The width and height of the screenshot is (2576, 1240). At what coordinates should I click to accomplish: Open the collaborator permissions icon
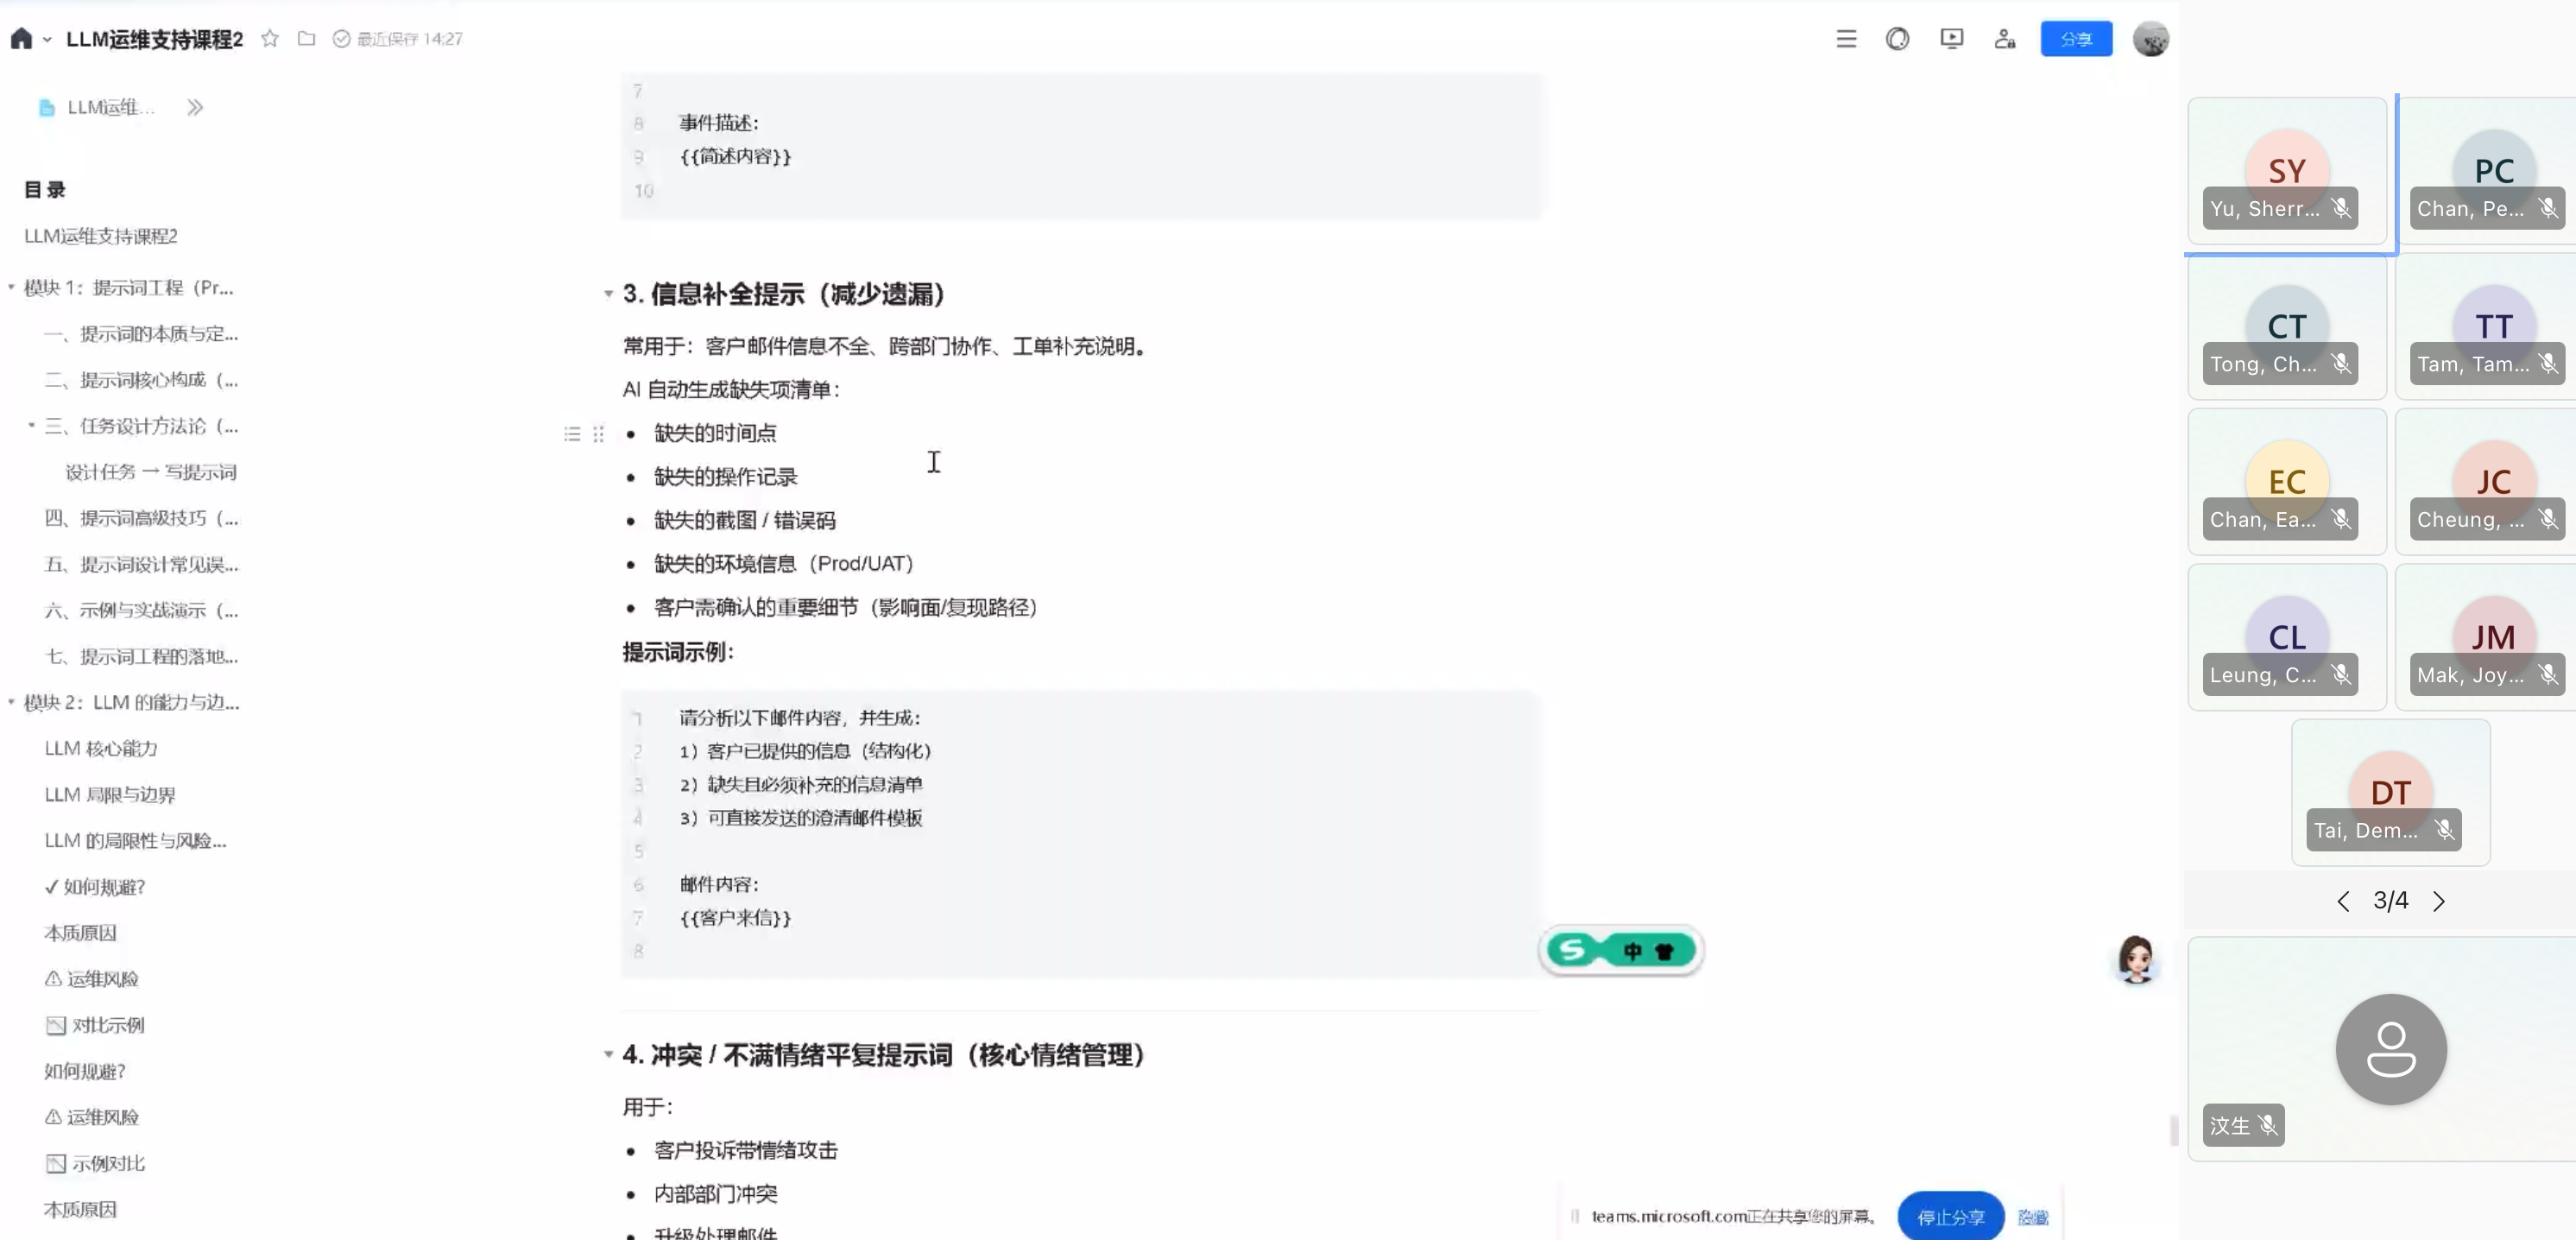click(2004, 39)
